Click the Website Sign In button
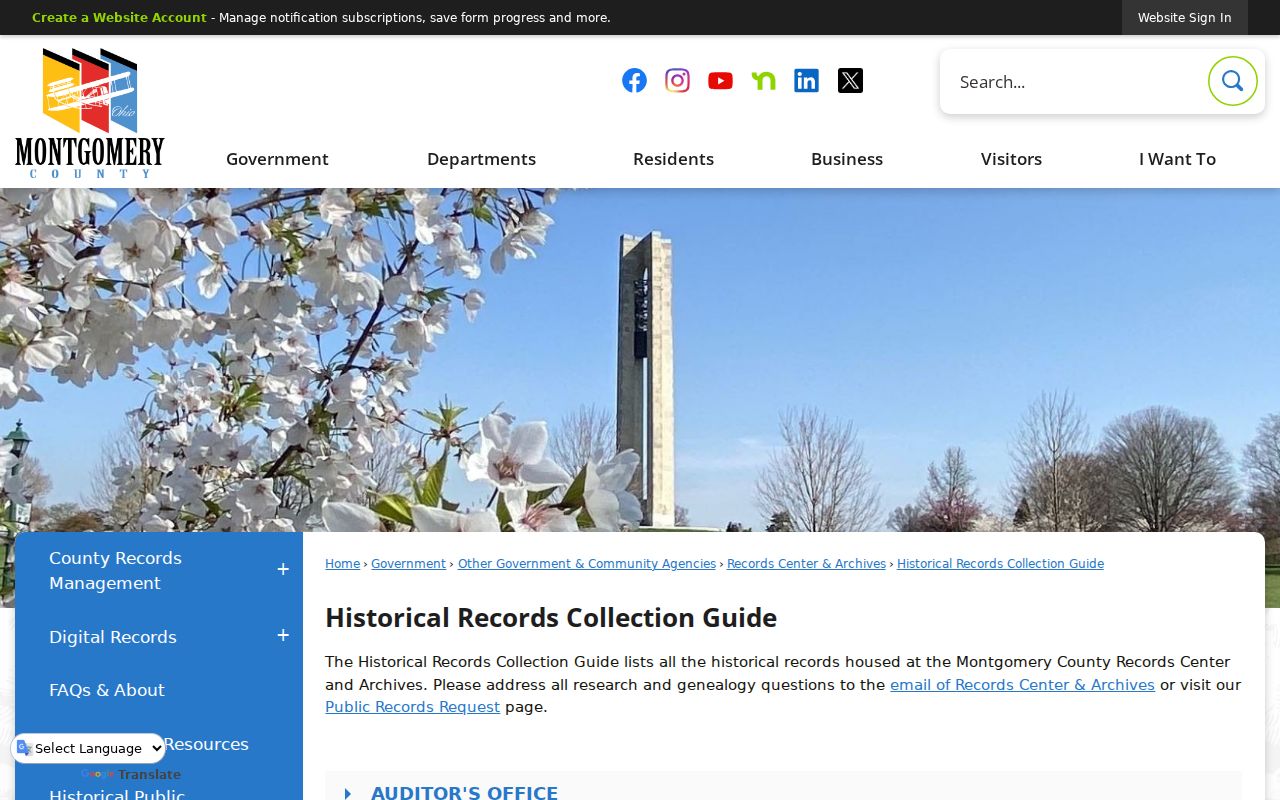The image size is (1280, 800). tap(1185, 18)
